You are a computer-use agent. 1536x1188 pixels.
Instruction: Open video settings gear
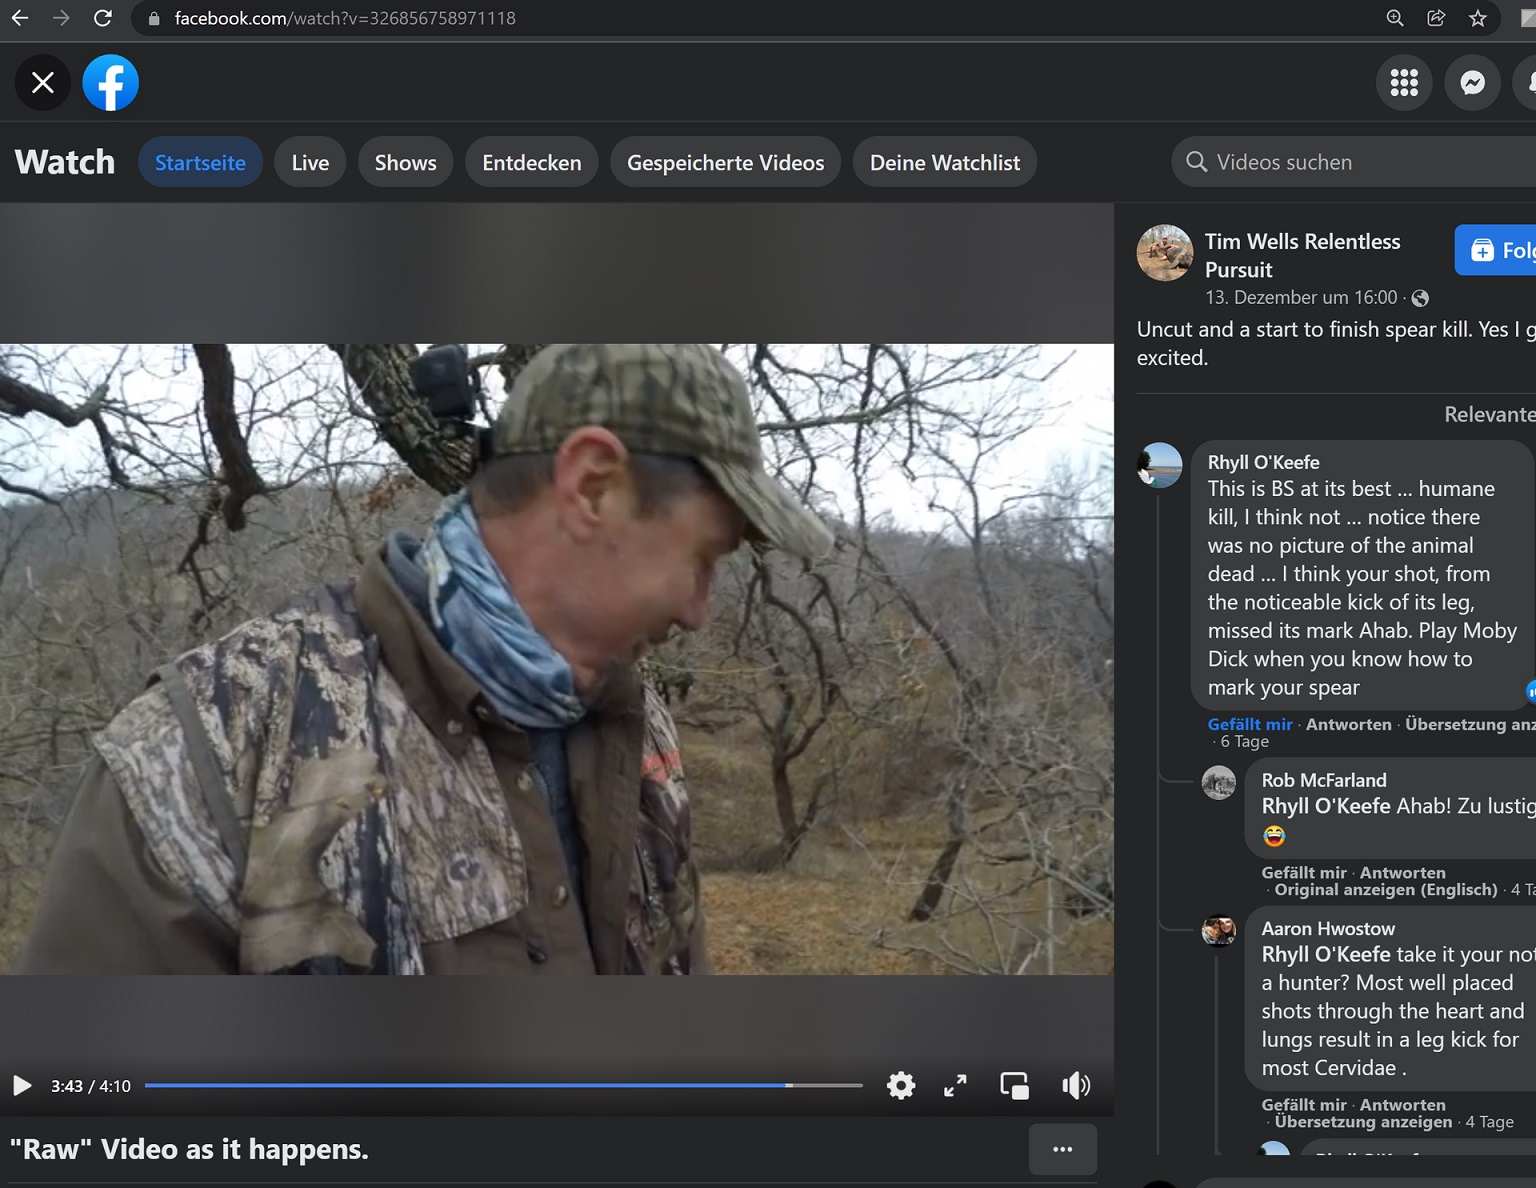pos(900,1085)
